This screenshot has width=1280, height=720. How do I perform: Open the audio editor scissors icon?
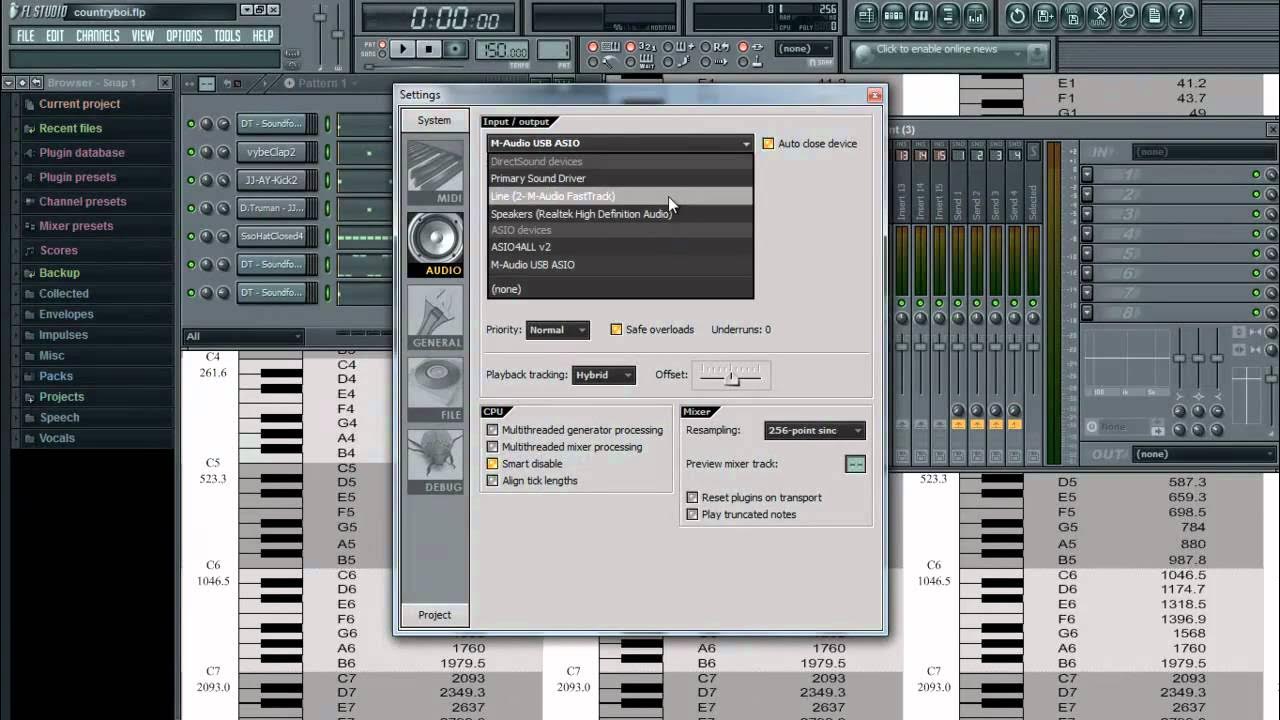(x=1099, y=15)
